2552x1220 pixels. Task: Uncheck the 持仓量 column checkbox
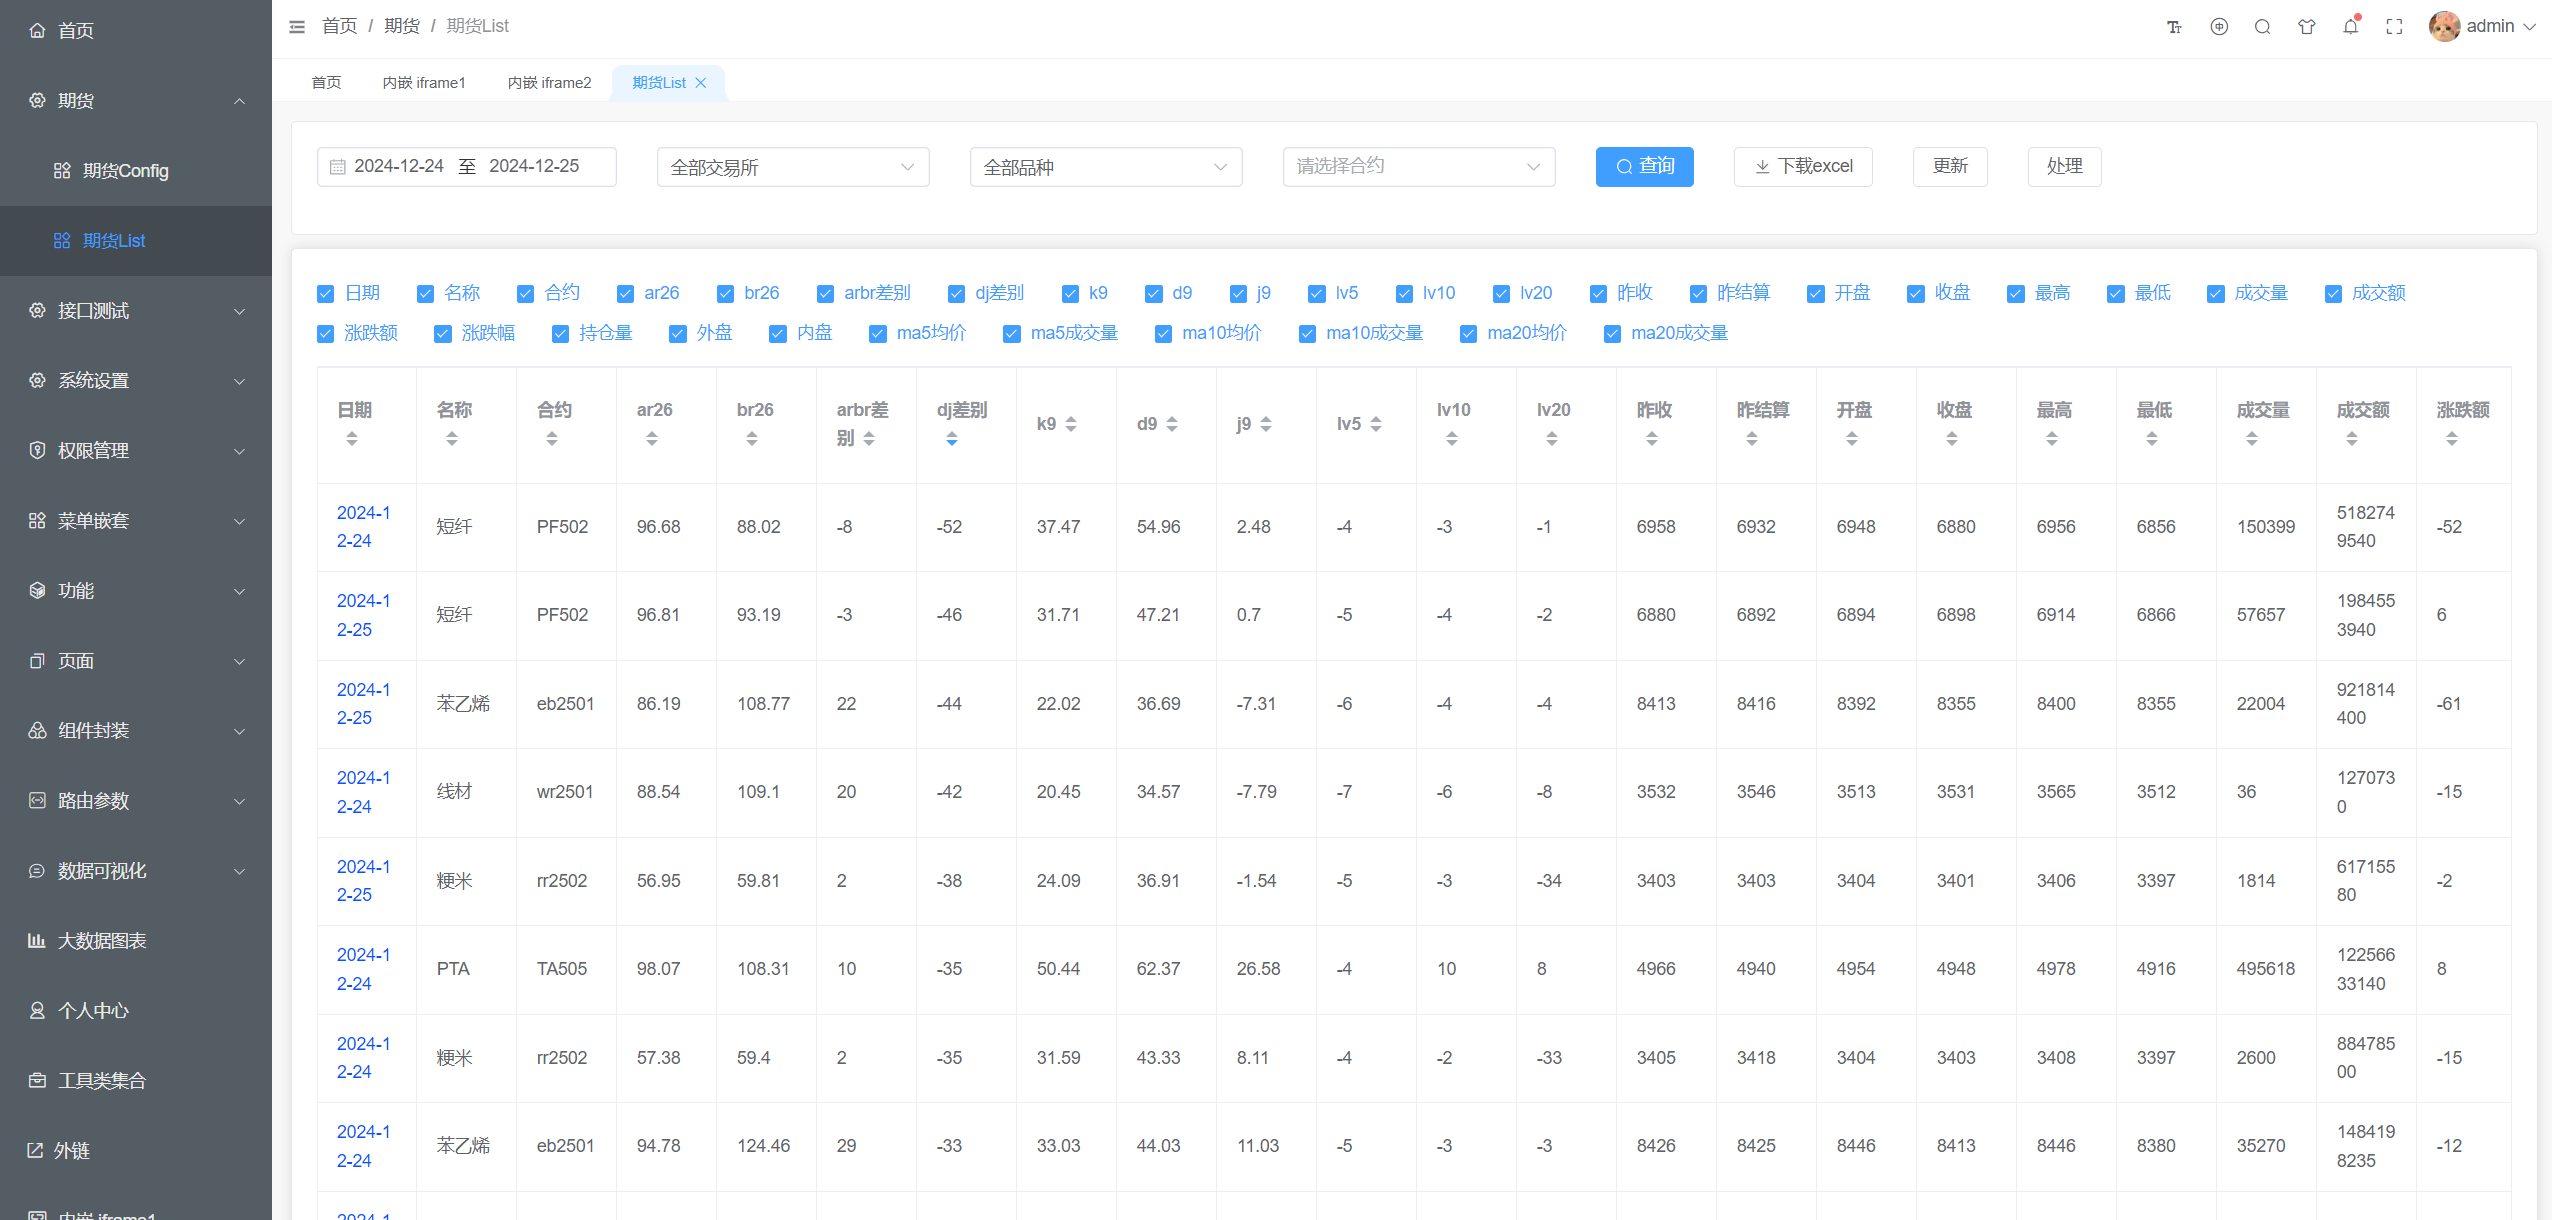(x=560, y=334)
